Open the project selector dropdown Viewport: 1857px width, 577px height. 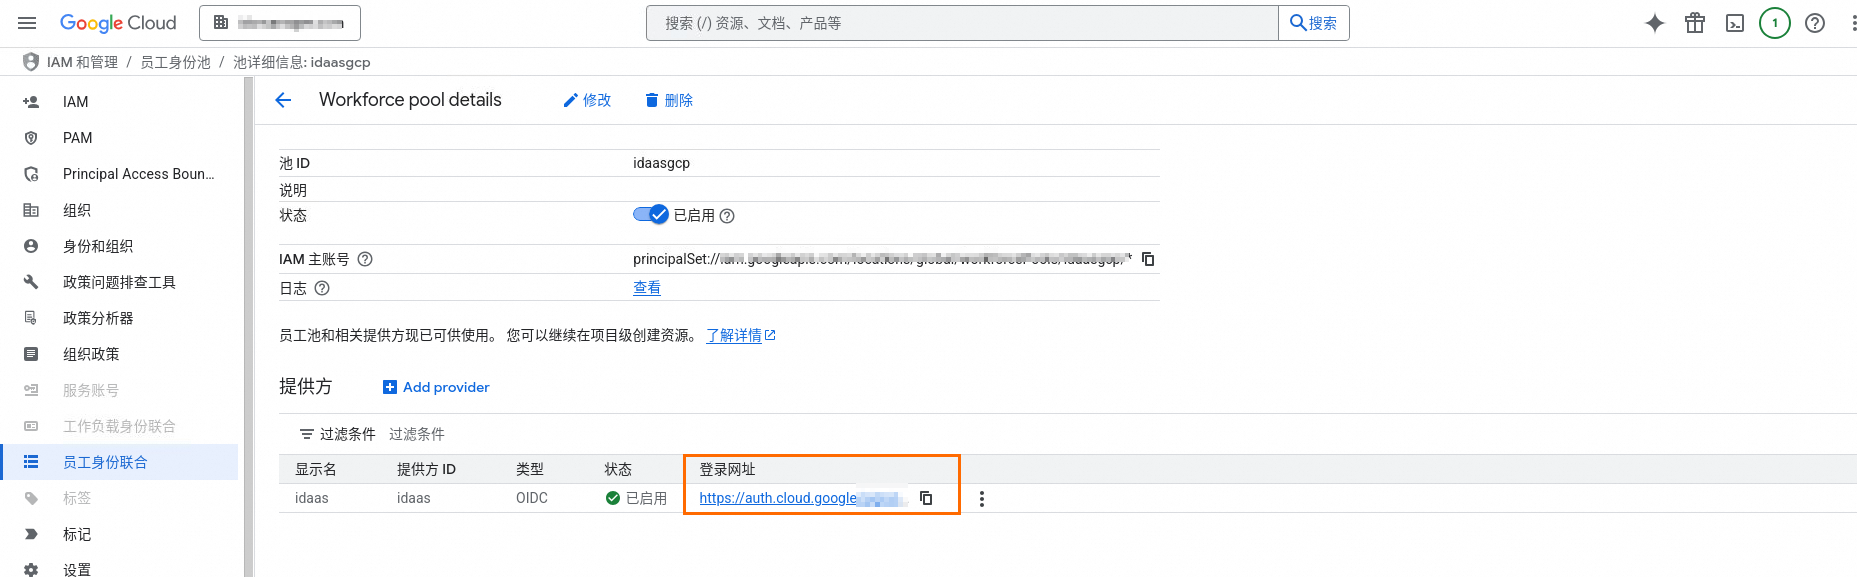(x=280, y=23)
